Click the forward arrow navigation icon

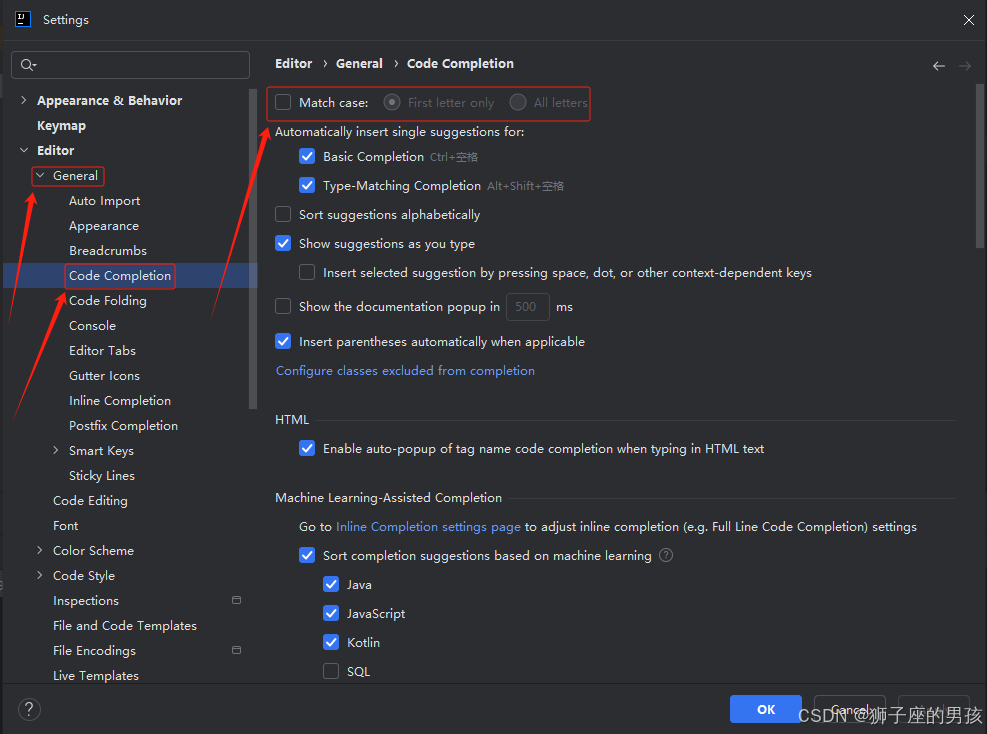pyautogui.click(x=964, y=65)
